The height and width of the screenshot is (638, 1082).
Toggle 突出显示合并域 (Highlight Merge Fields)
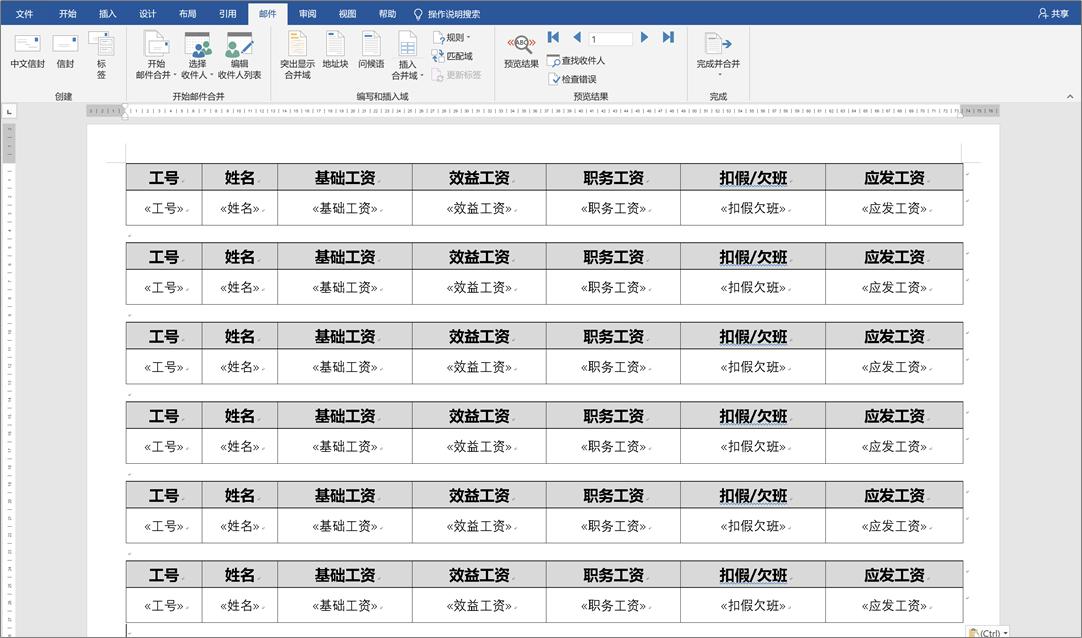click(297, 55)
